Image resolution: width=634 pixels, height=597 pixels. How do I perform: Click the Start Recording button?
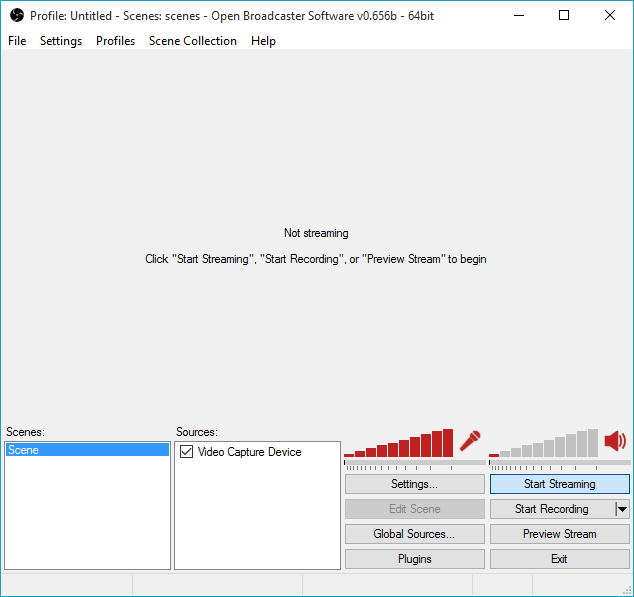tap(551, 509)
